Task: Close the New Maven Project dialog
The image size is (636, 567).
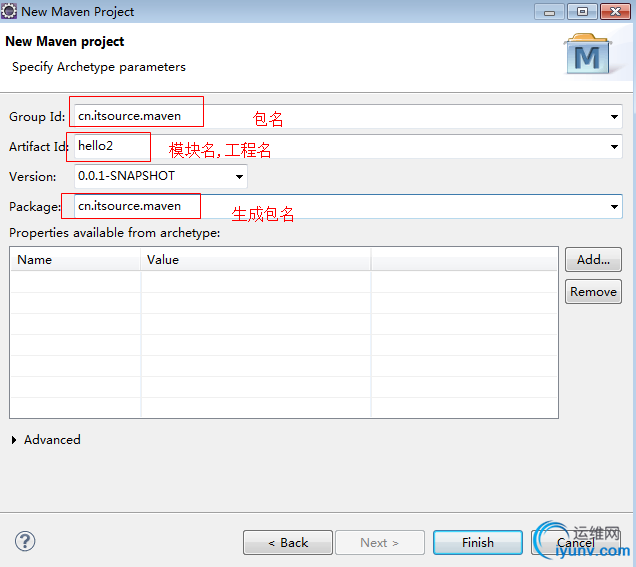Action: click(615, 12)
